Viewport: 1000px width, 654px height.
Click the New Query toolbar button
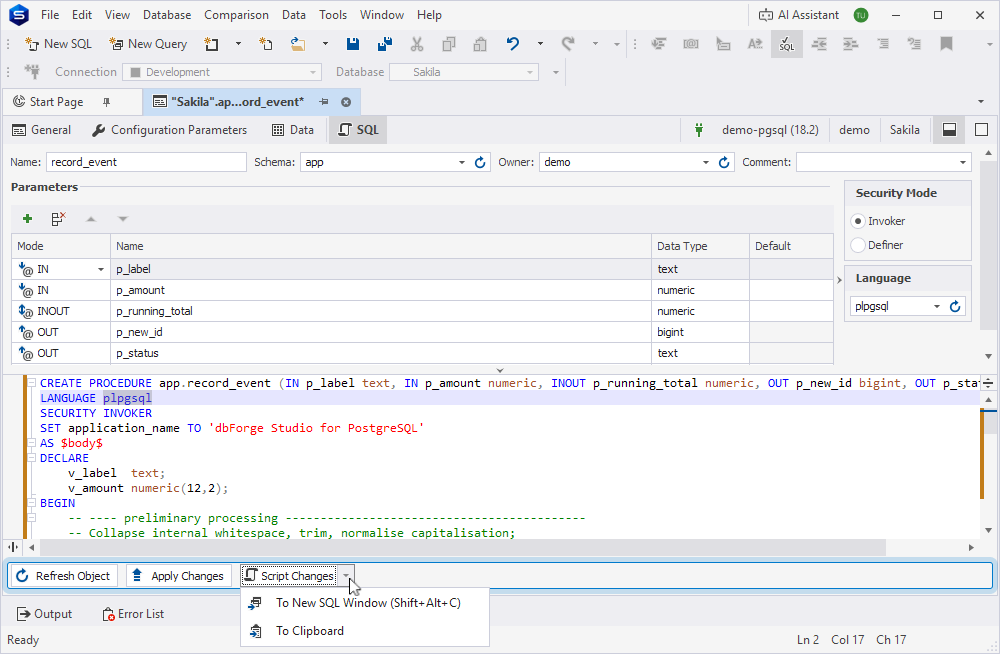coord(148,44)
